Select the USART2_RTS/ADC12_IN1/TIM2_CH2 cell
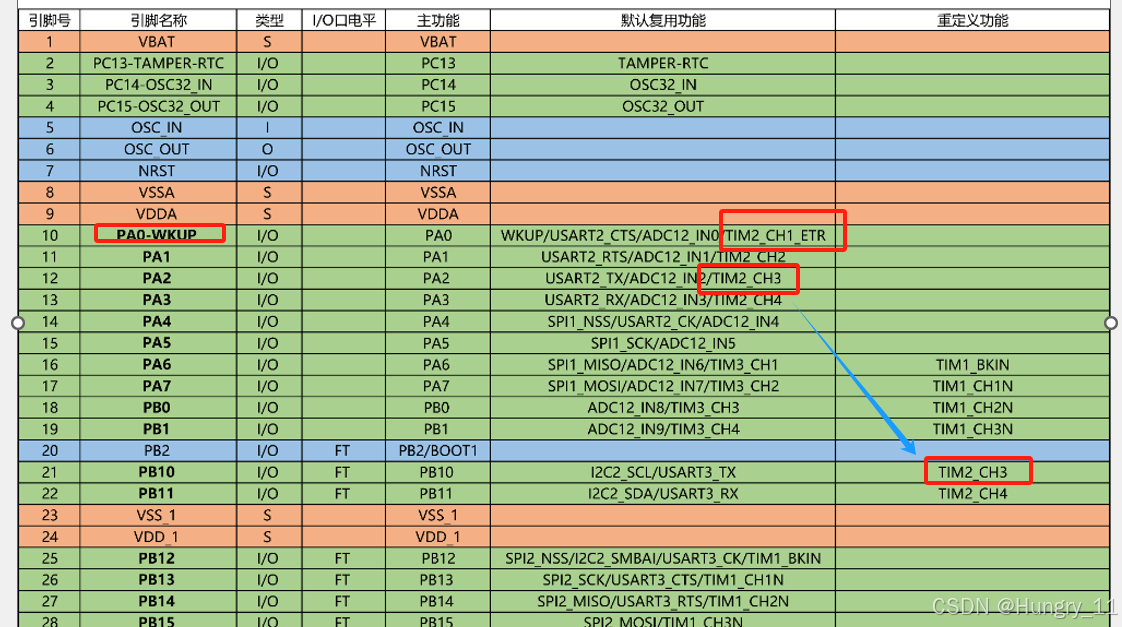The width and height of the screenshot is (1122, 627). pos(663,256)
